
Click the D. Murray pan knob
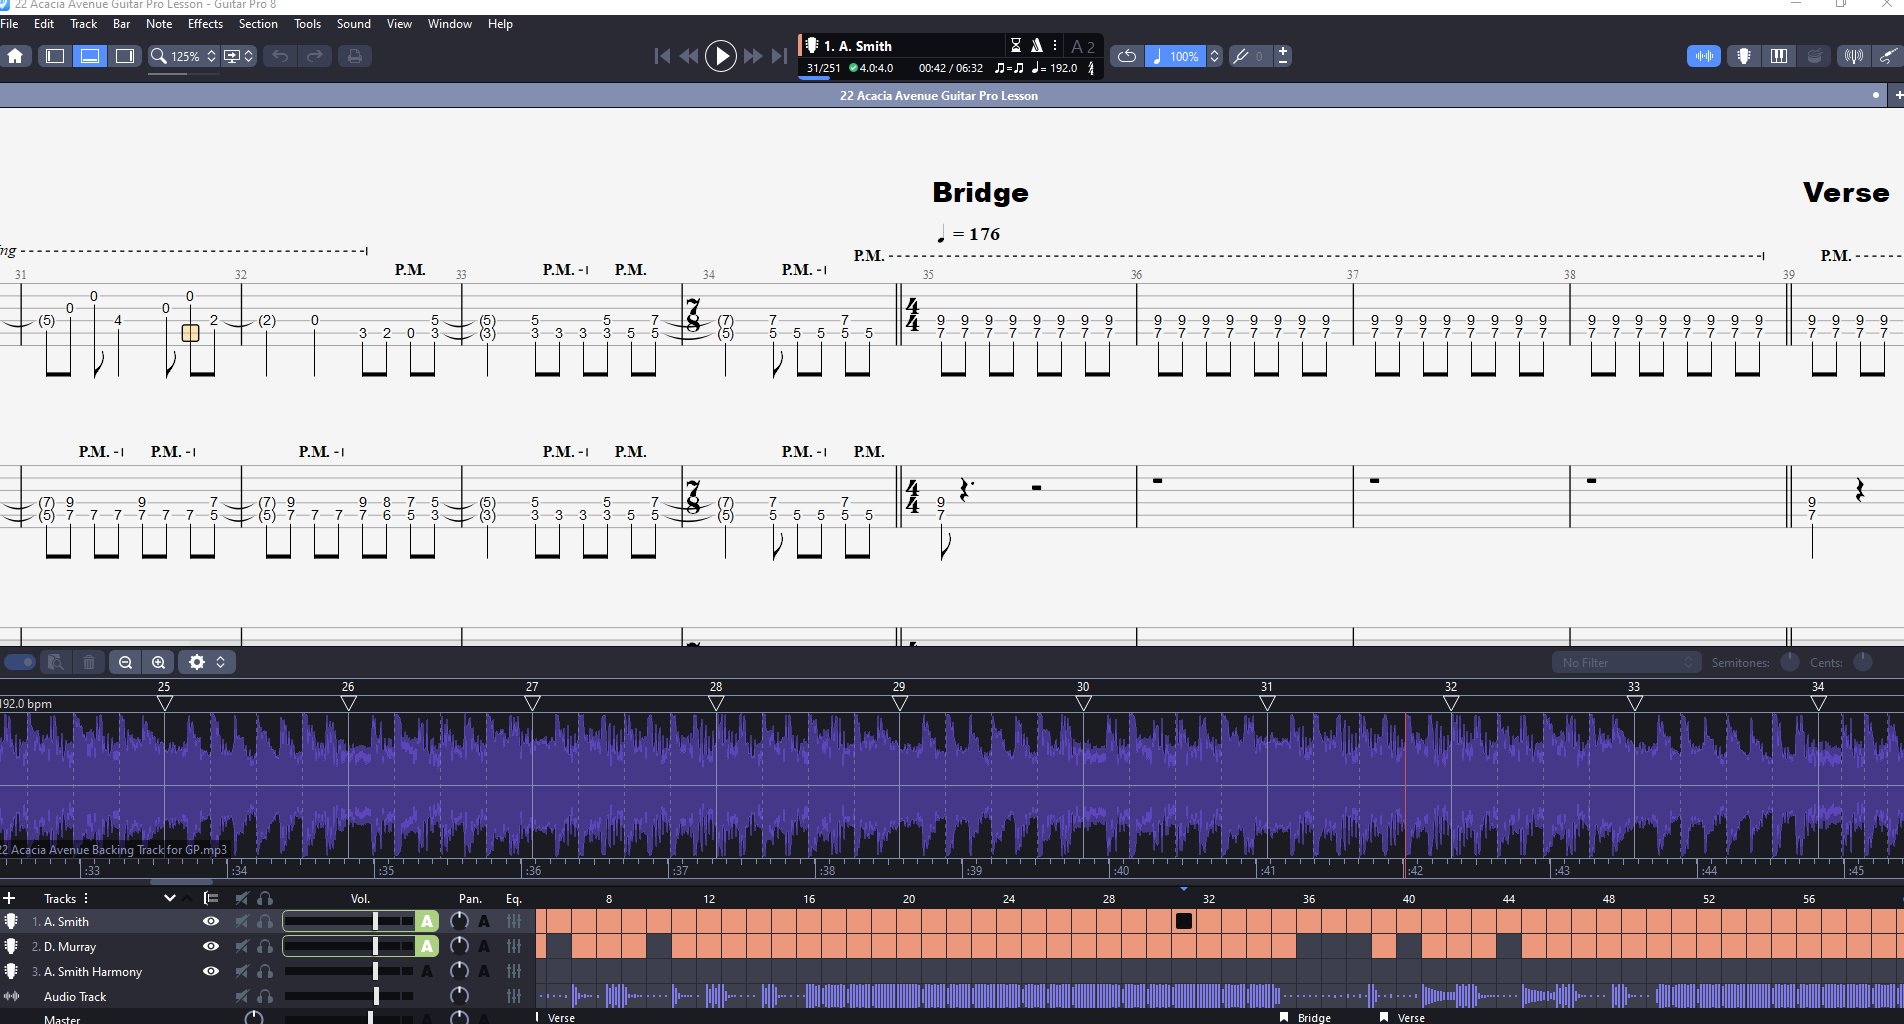tap(459, 946)
